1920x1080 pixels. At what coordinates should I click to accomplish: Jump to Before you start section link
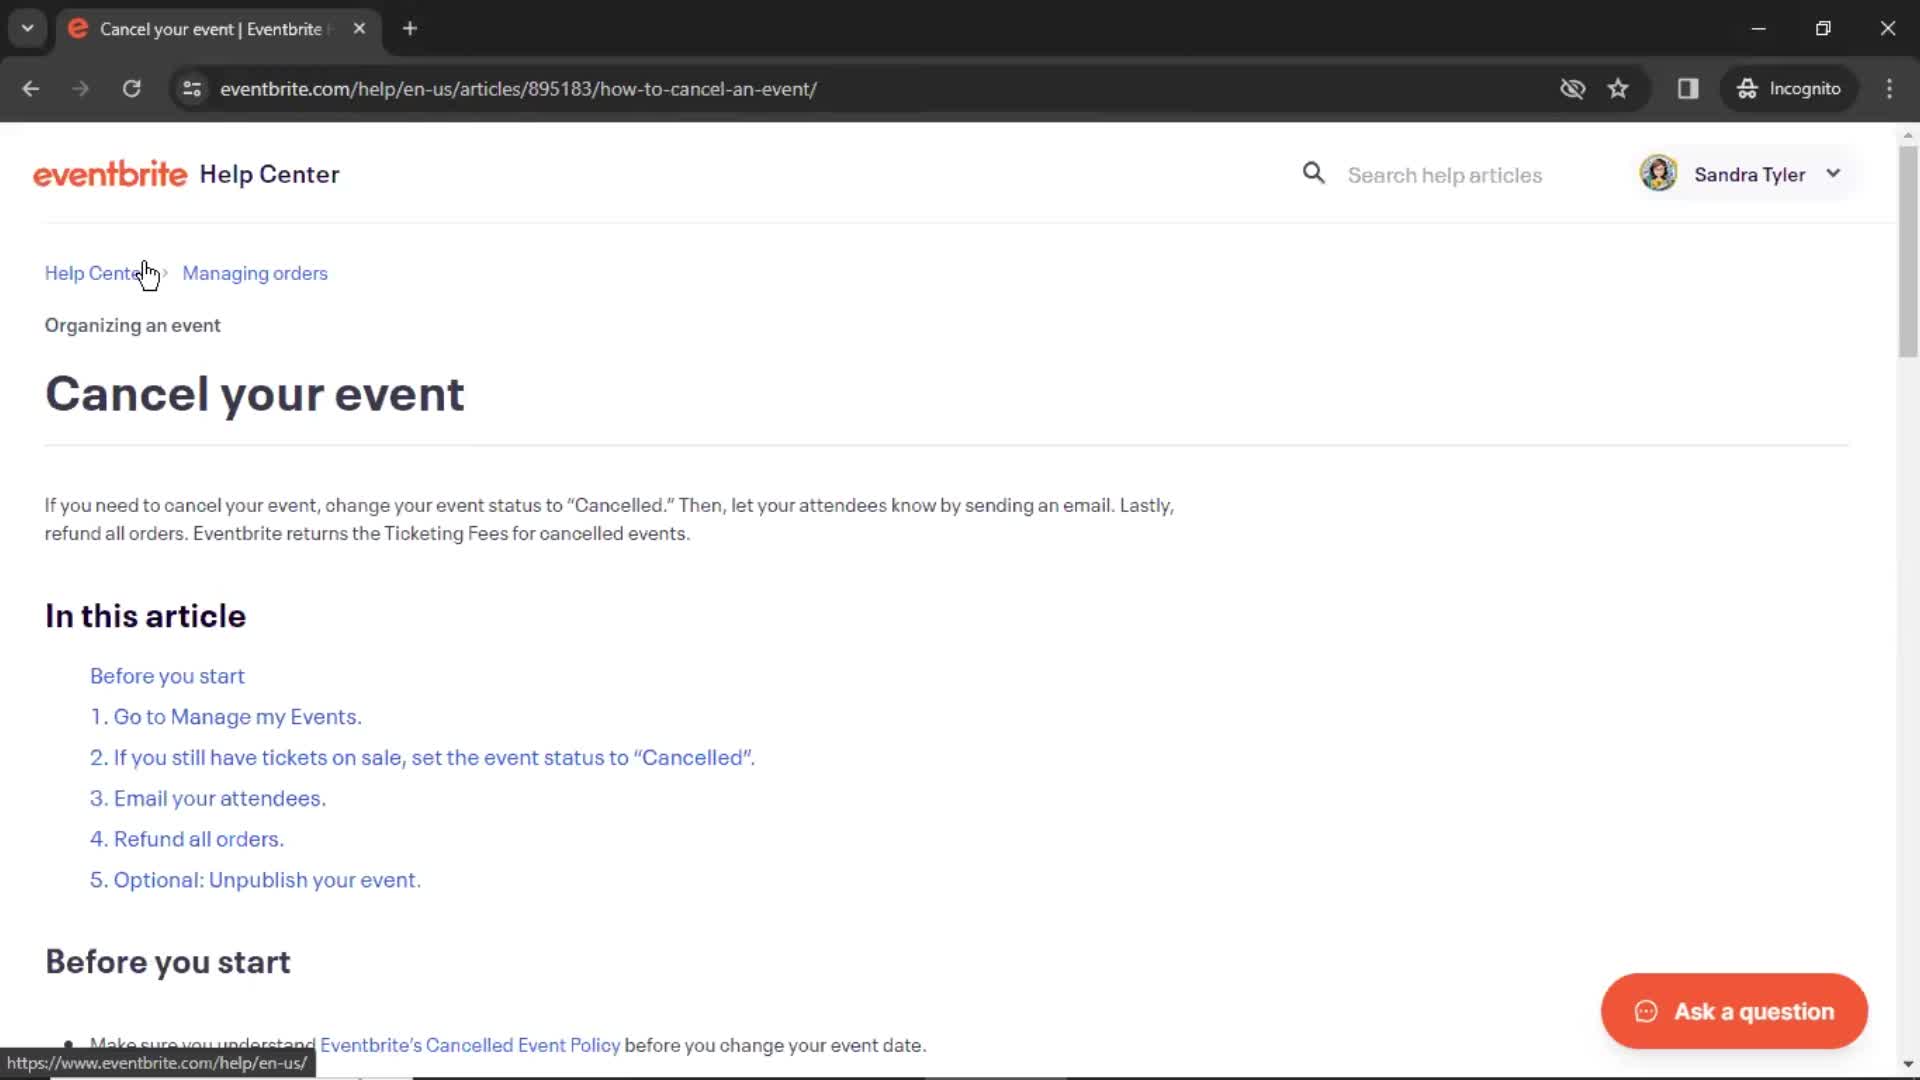(167, 676)
